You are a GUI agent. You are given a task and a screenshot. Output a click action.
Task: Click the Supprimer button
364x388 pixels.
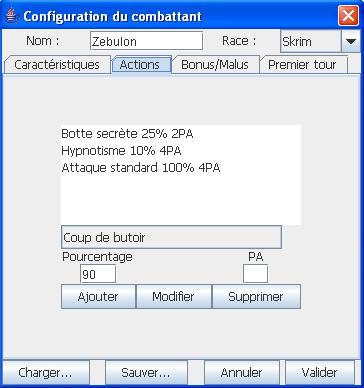tap(256, 296)
